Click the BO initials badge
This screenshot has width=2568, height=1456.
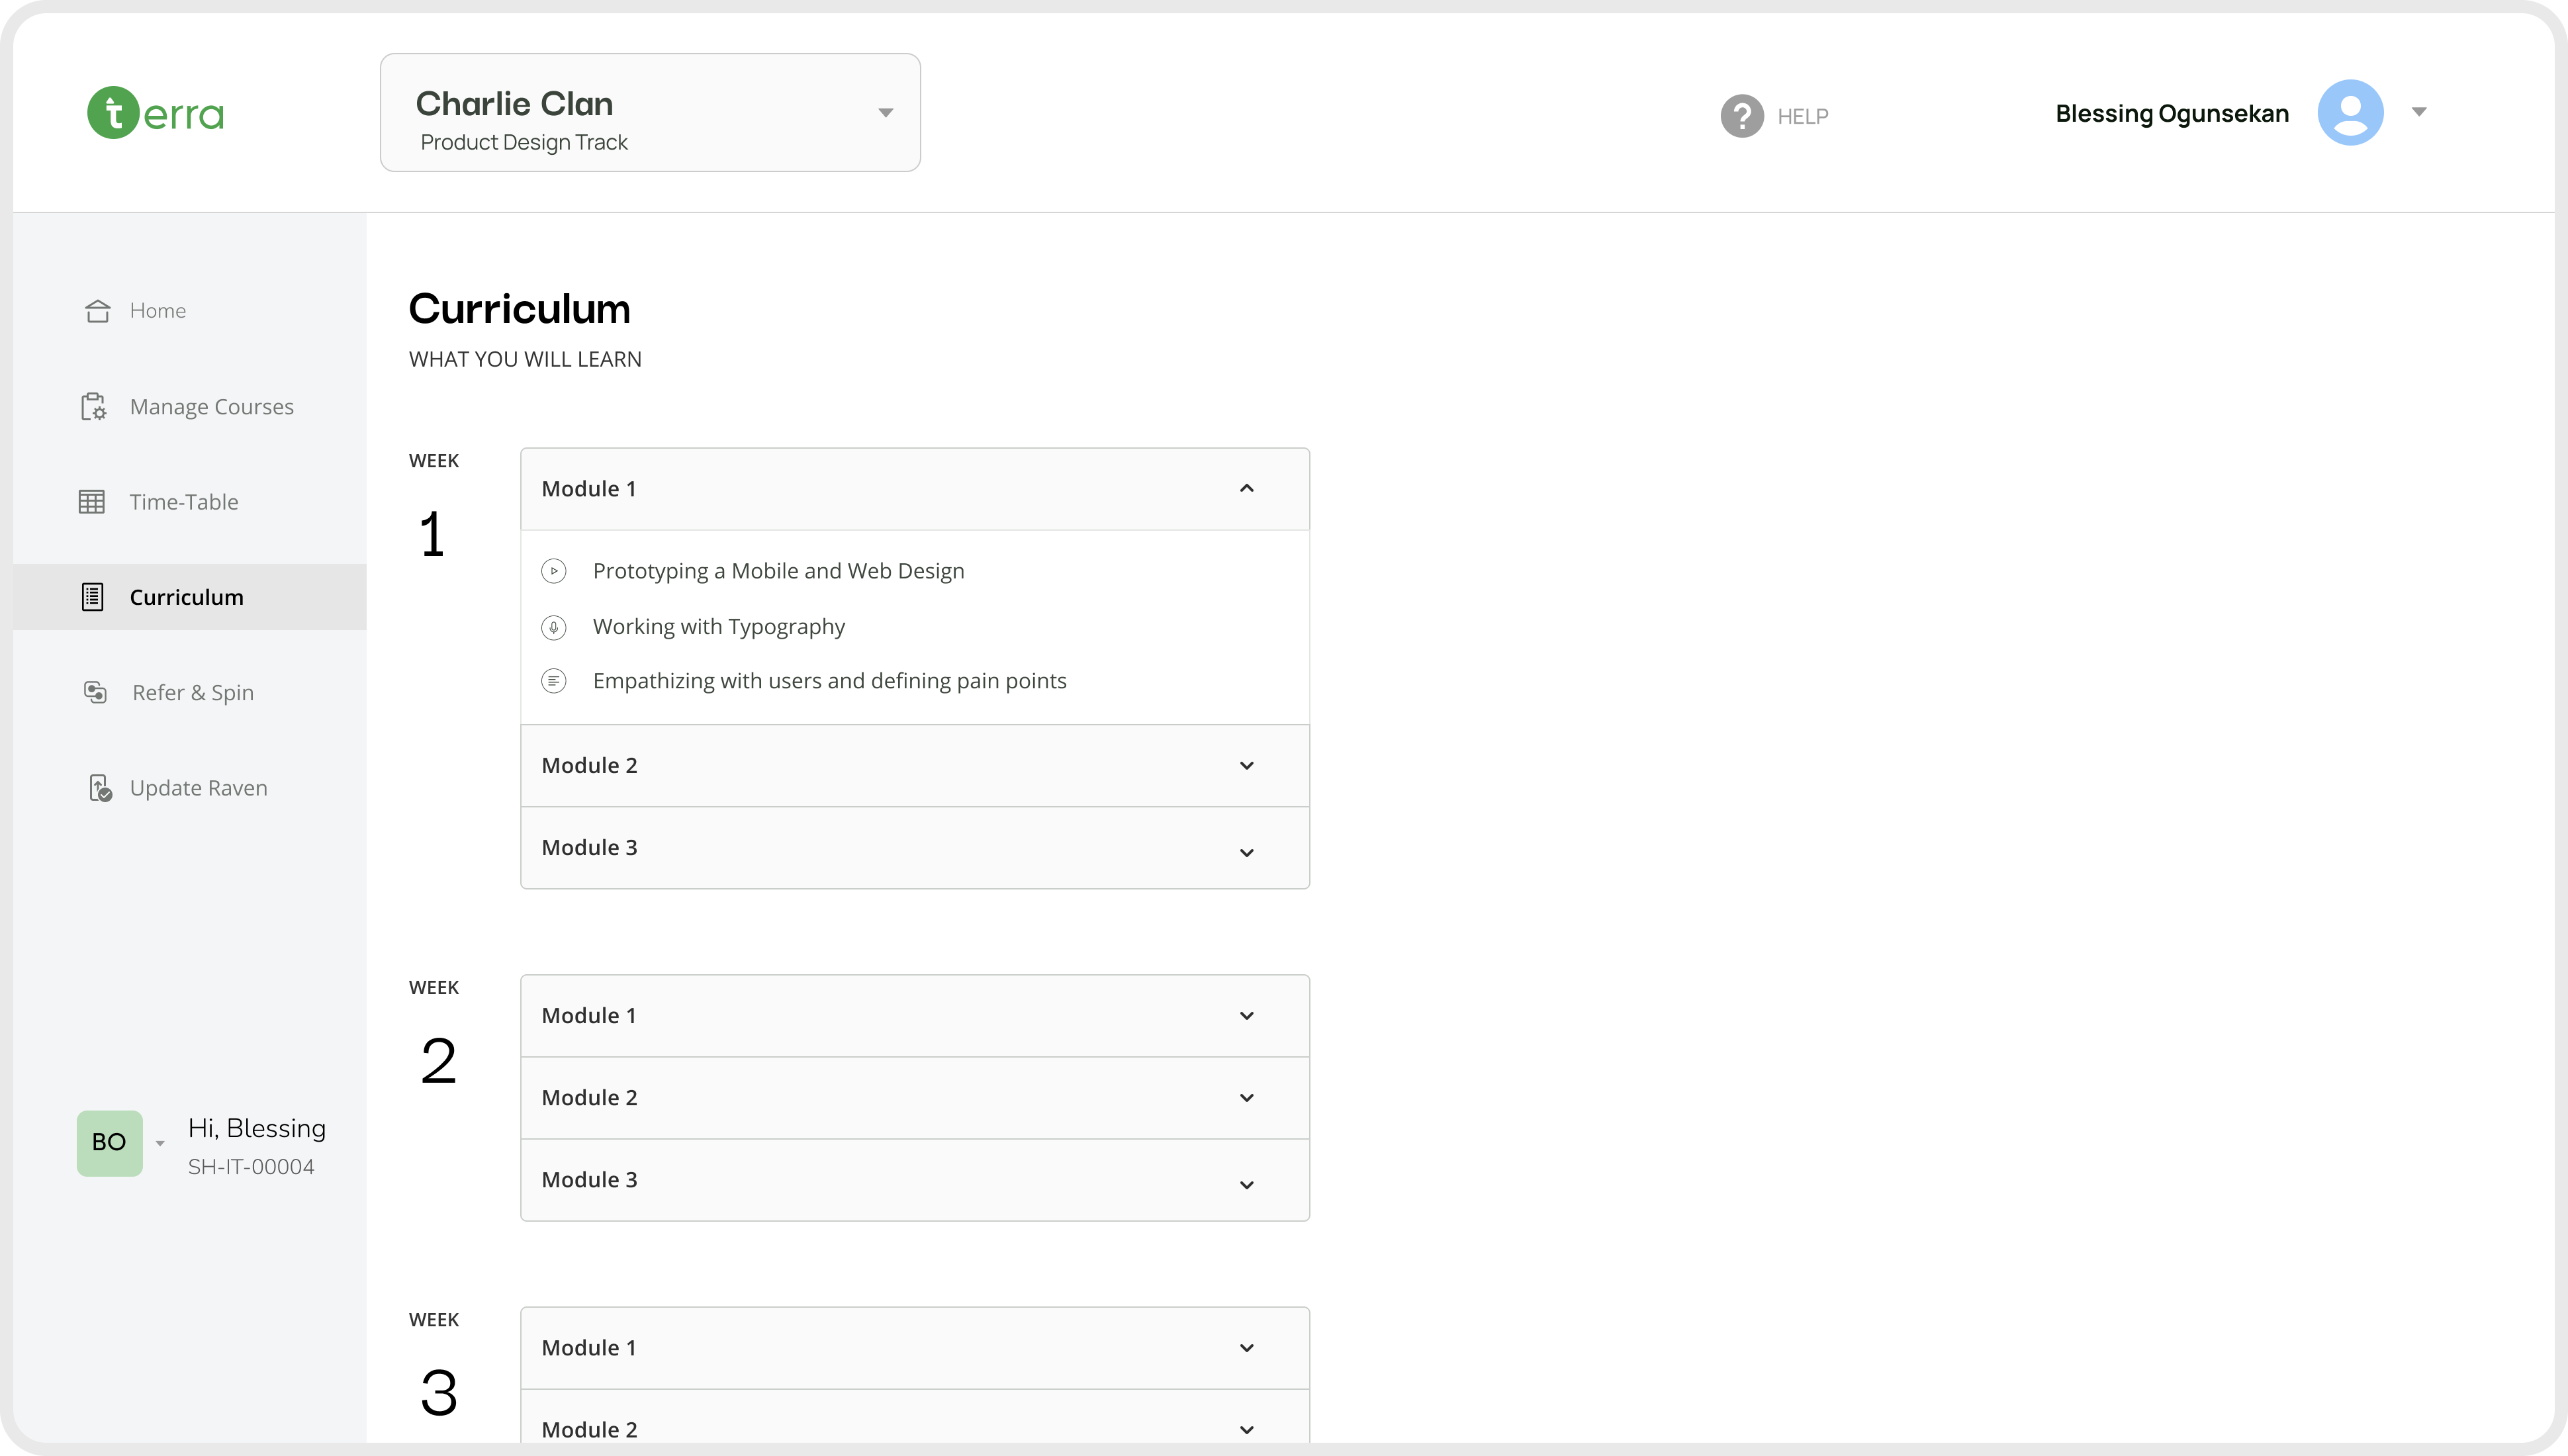109,1143
